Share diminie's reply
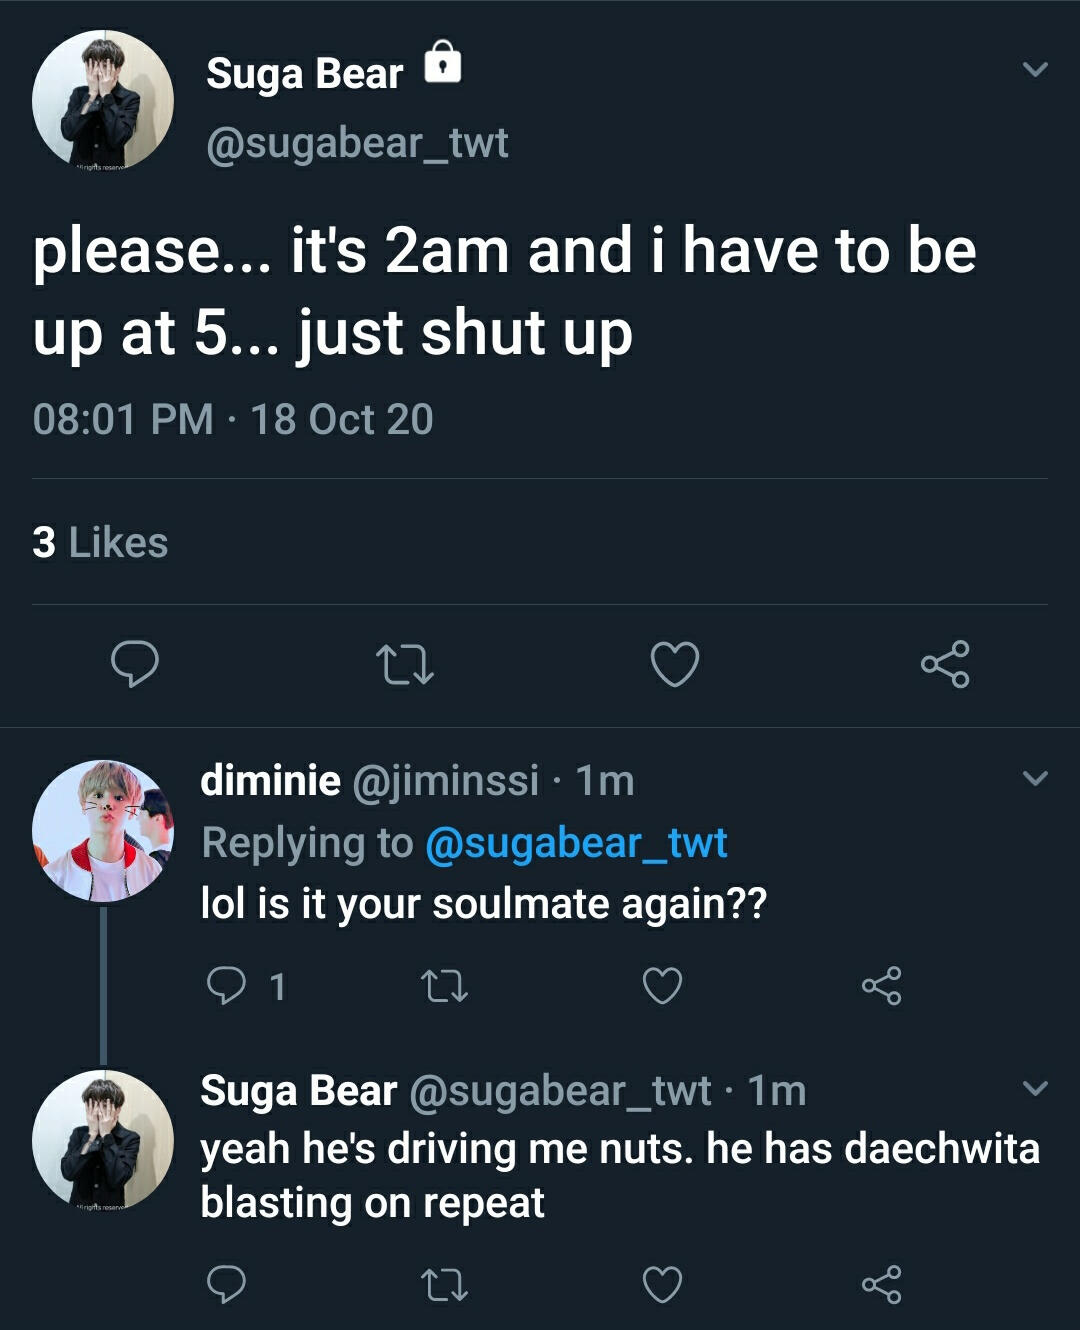1080x1330 pixels. pos(881,986)
